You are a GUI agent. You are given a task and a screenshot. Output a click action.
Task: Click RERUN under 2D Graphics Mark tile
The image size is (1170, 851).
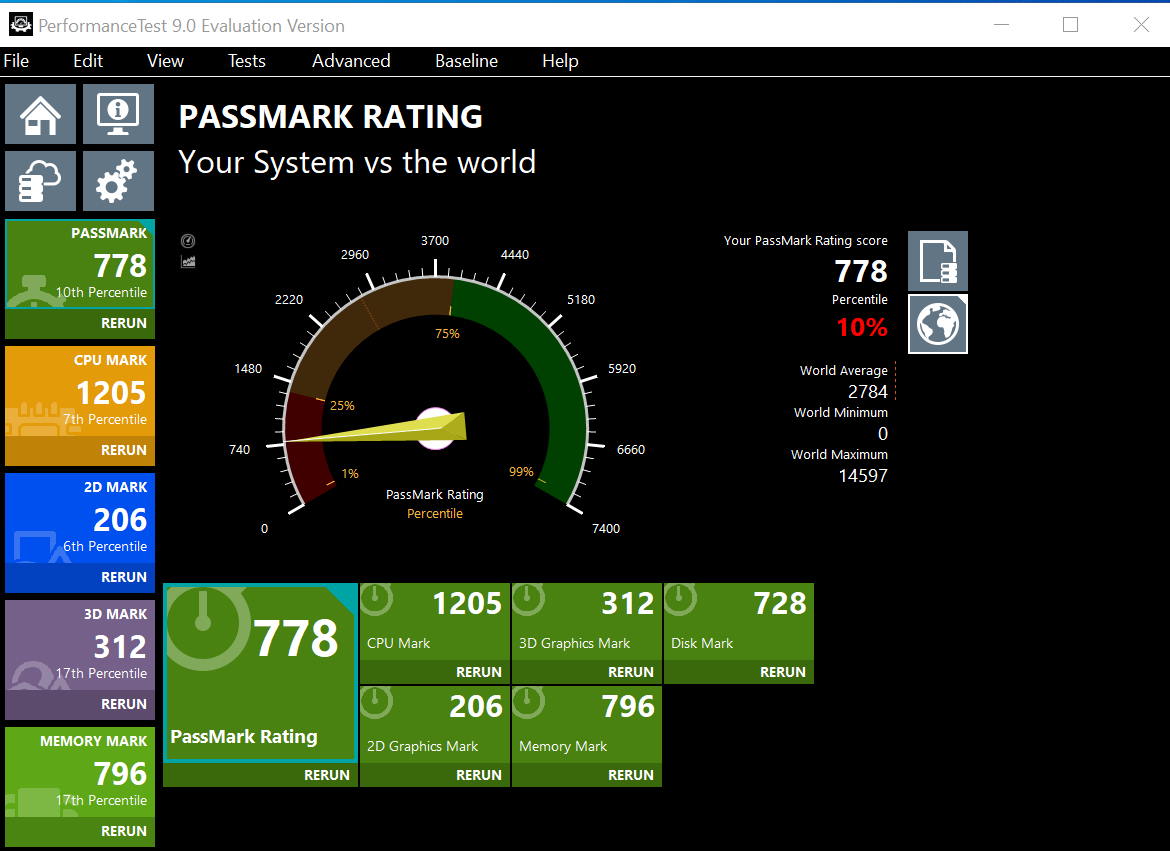479,775
